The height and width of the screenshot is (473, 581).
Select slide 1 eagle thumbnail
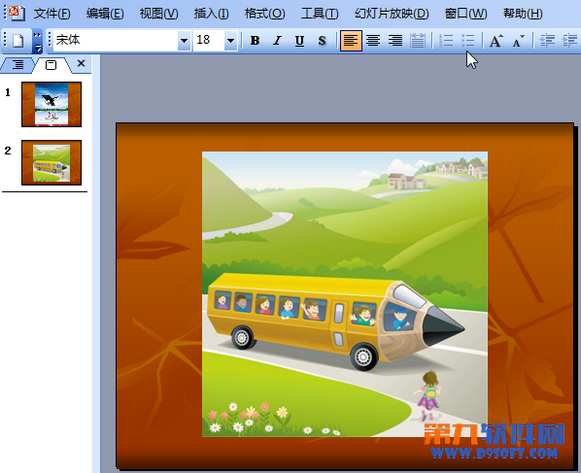click(52, 104)
